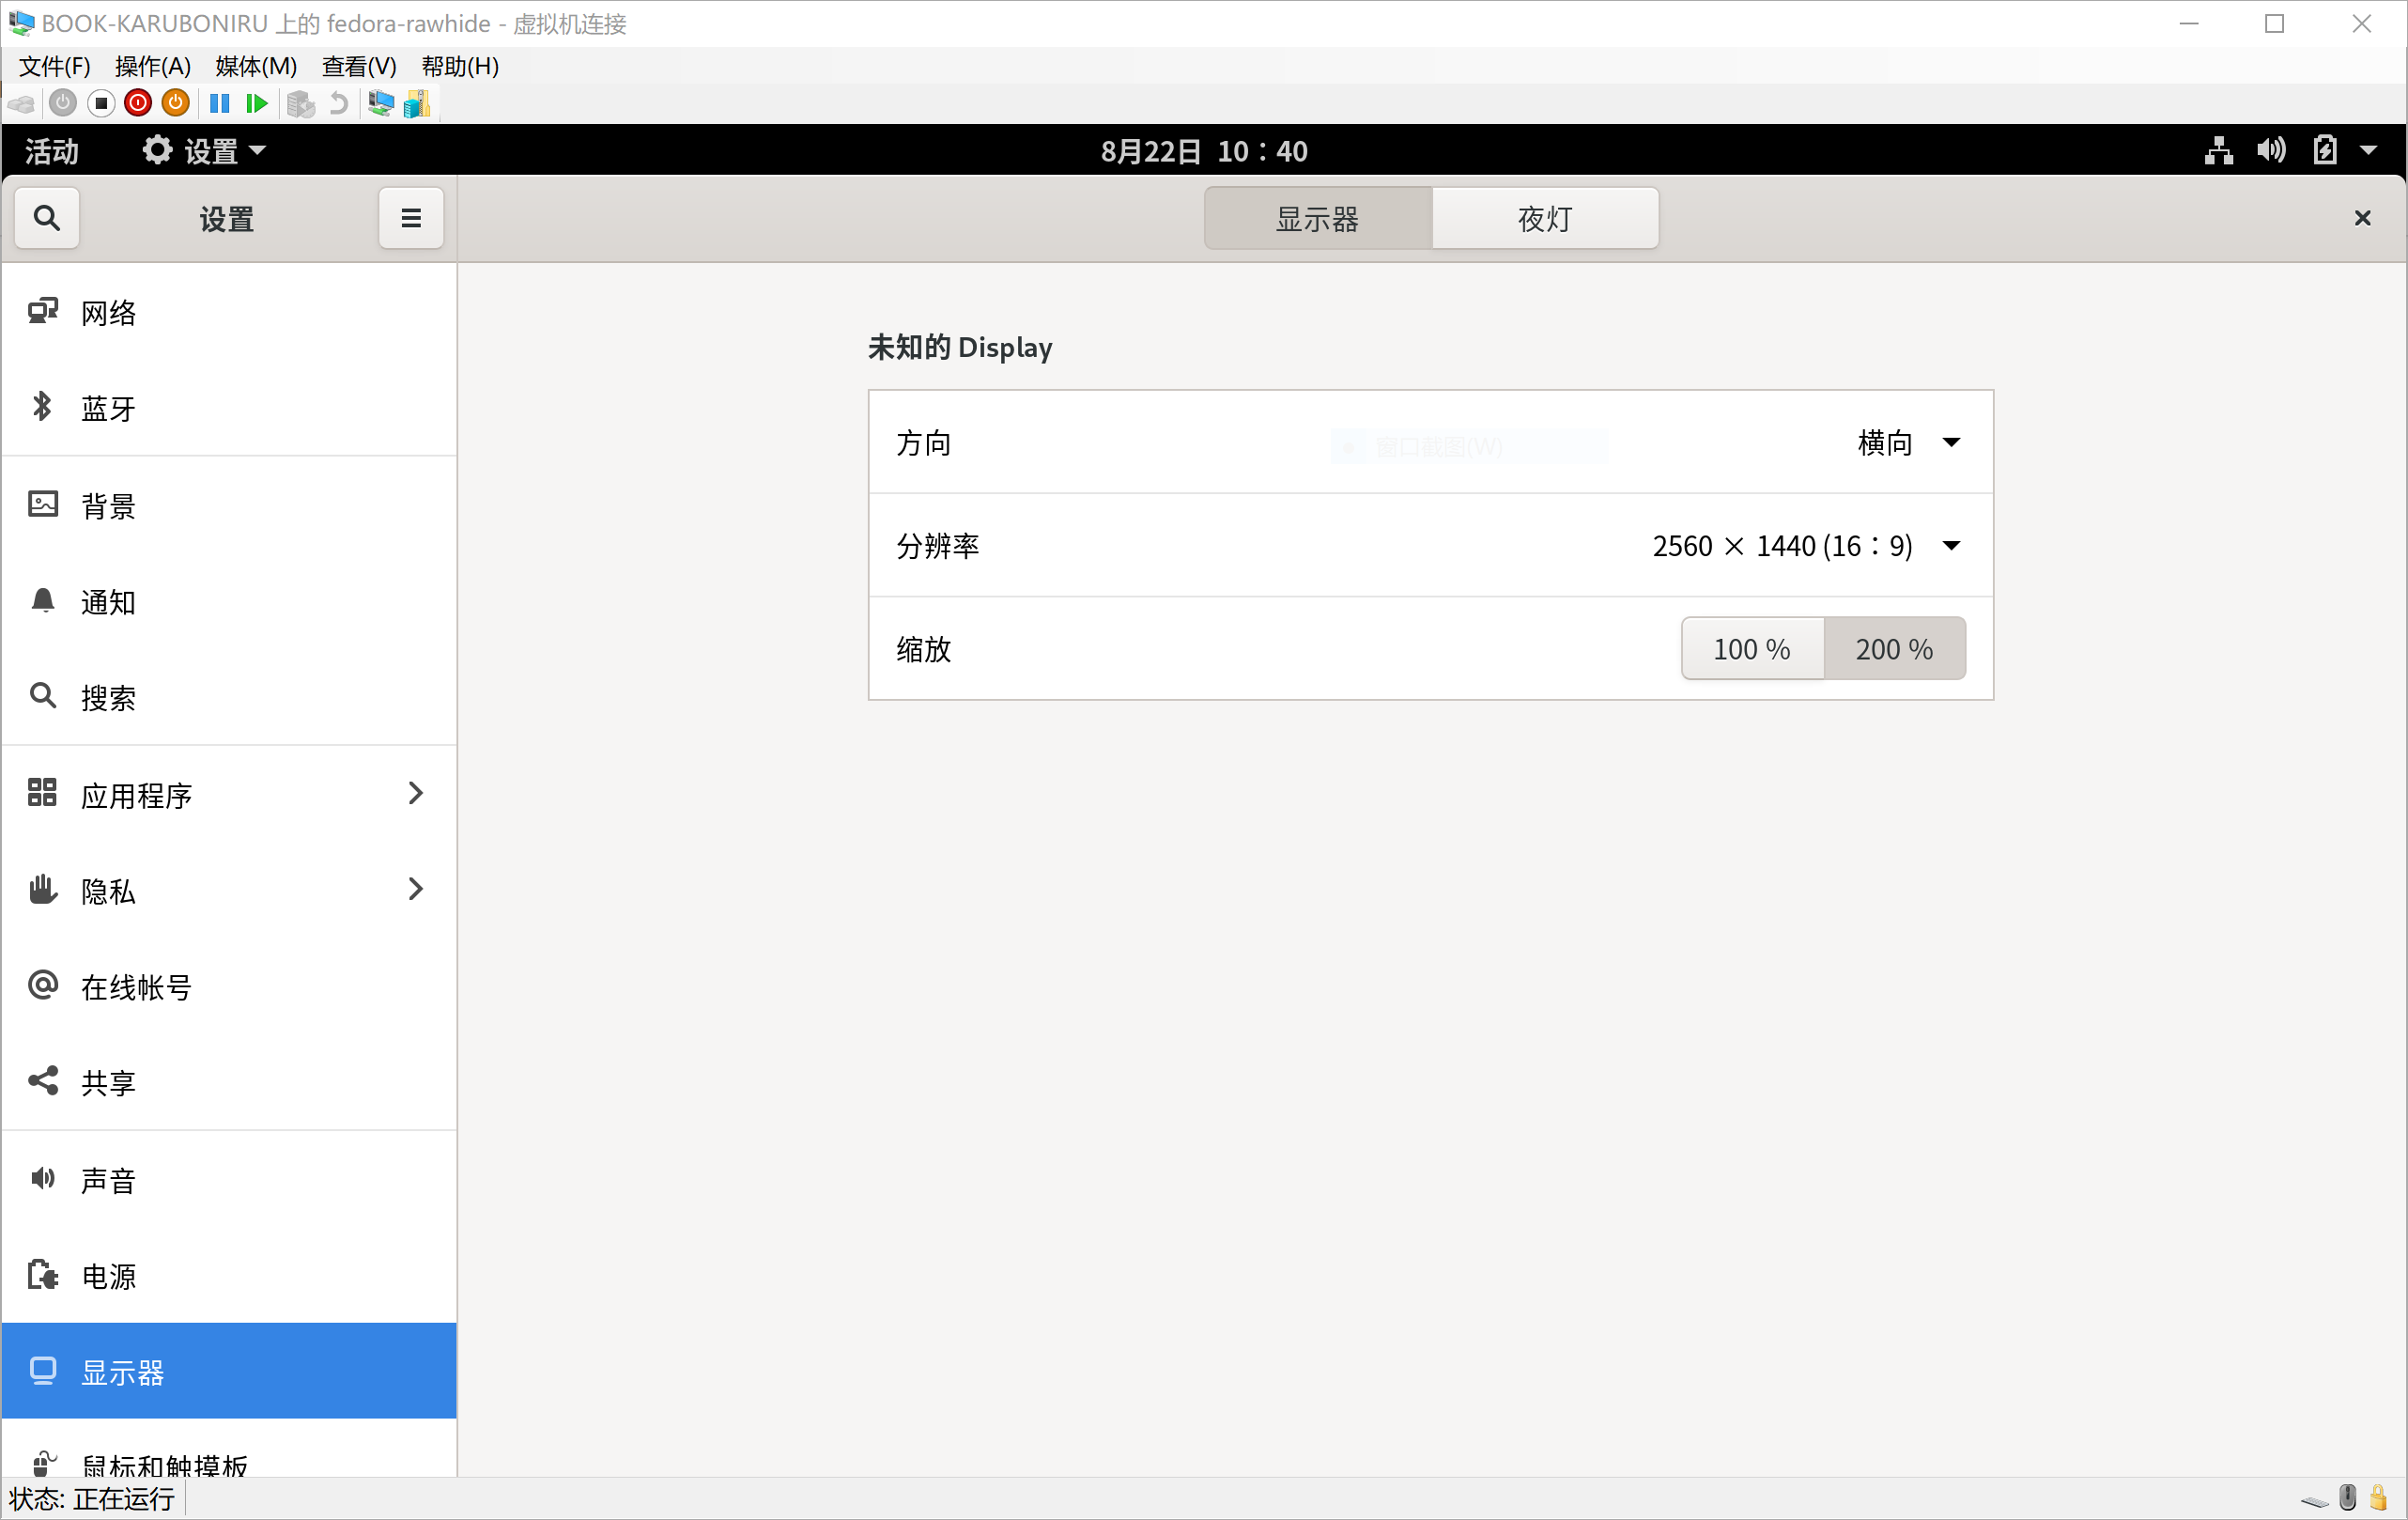This screenshot has width=2408, height=1520.
Task: Select 显示器 in the sidebar
Action: (x=229, y=1371)
